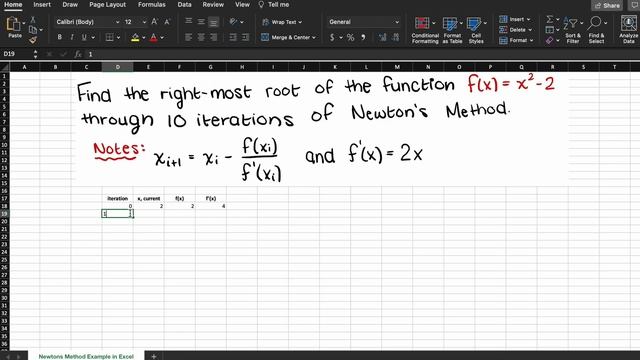The width and height of the screenshot is (640, 360).
Task: Align text to top of cell
Action: point(189,21)
